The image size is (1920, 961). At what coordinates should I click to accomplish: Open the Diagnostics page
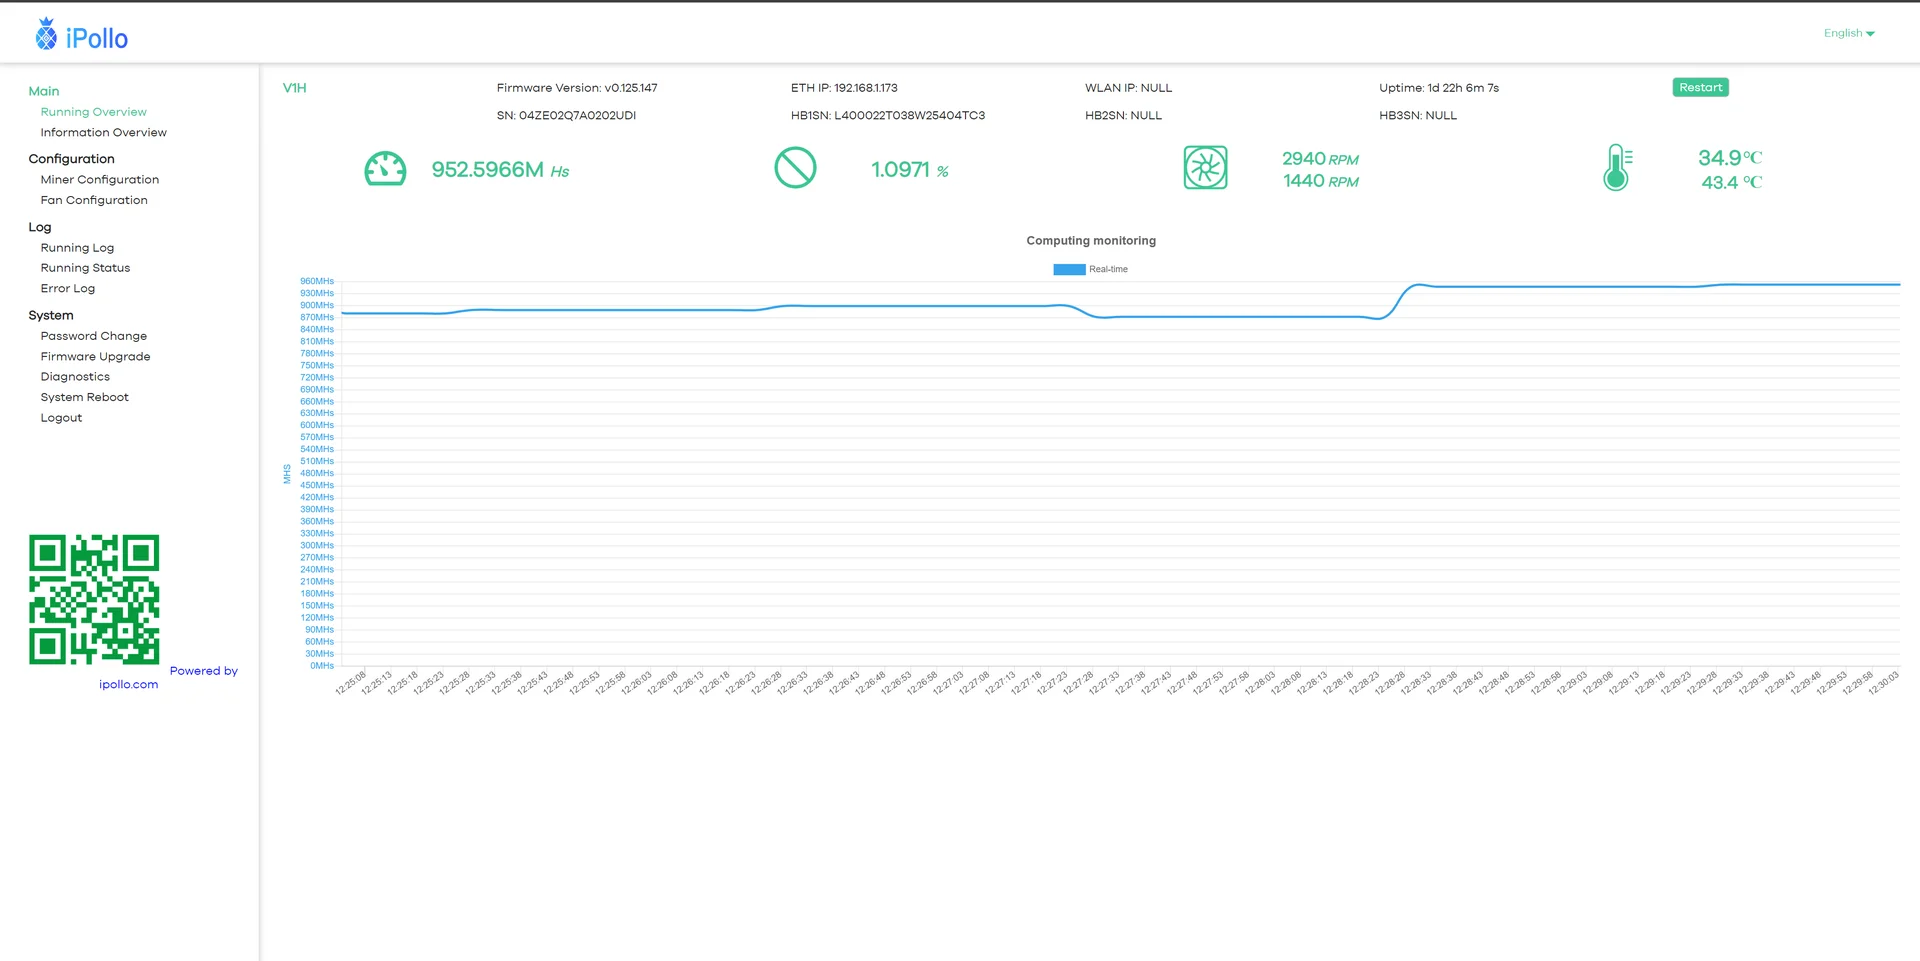click(75, 377)
